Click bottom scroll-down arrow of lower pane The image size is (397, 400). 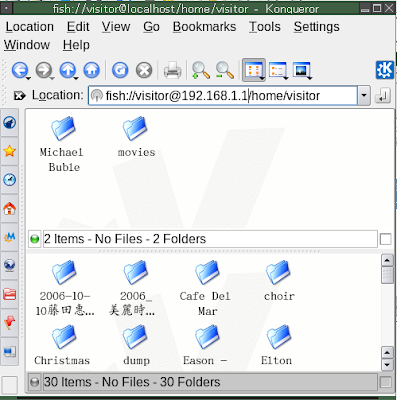point(387,365)
